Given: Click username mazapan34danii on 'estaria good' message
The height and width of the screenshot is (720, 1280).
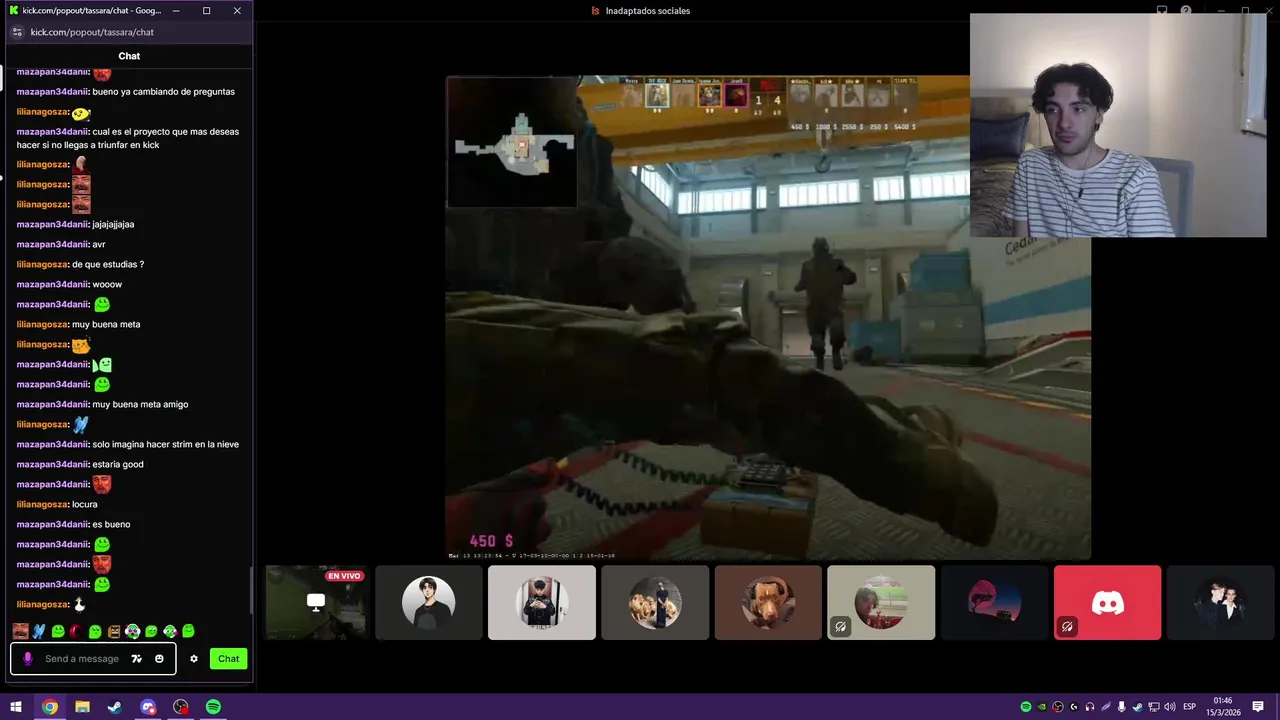Looking at the screenshot, I should [52, 464].
